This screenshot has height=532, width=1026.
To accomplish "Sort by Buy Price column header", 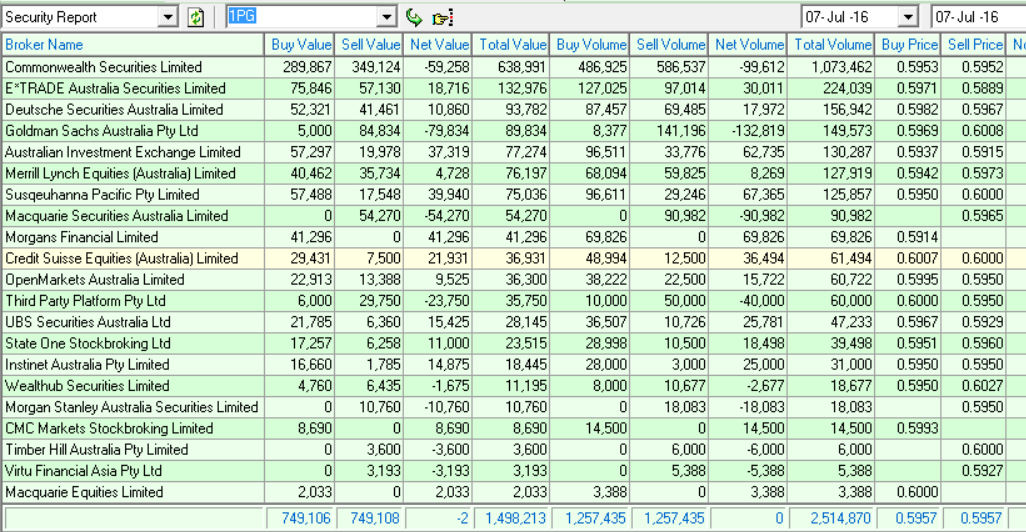I will tap(908, 44).
